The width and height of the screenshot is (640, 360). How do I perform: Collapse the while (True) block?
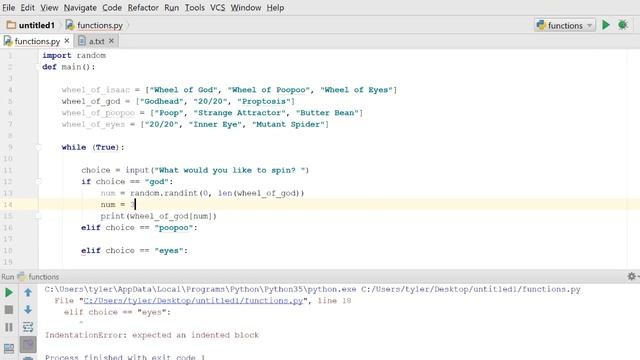click(38, 147)
